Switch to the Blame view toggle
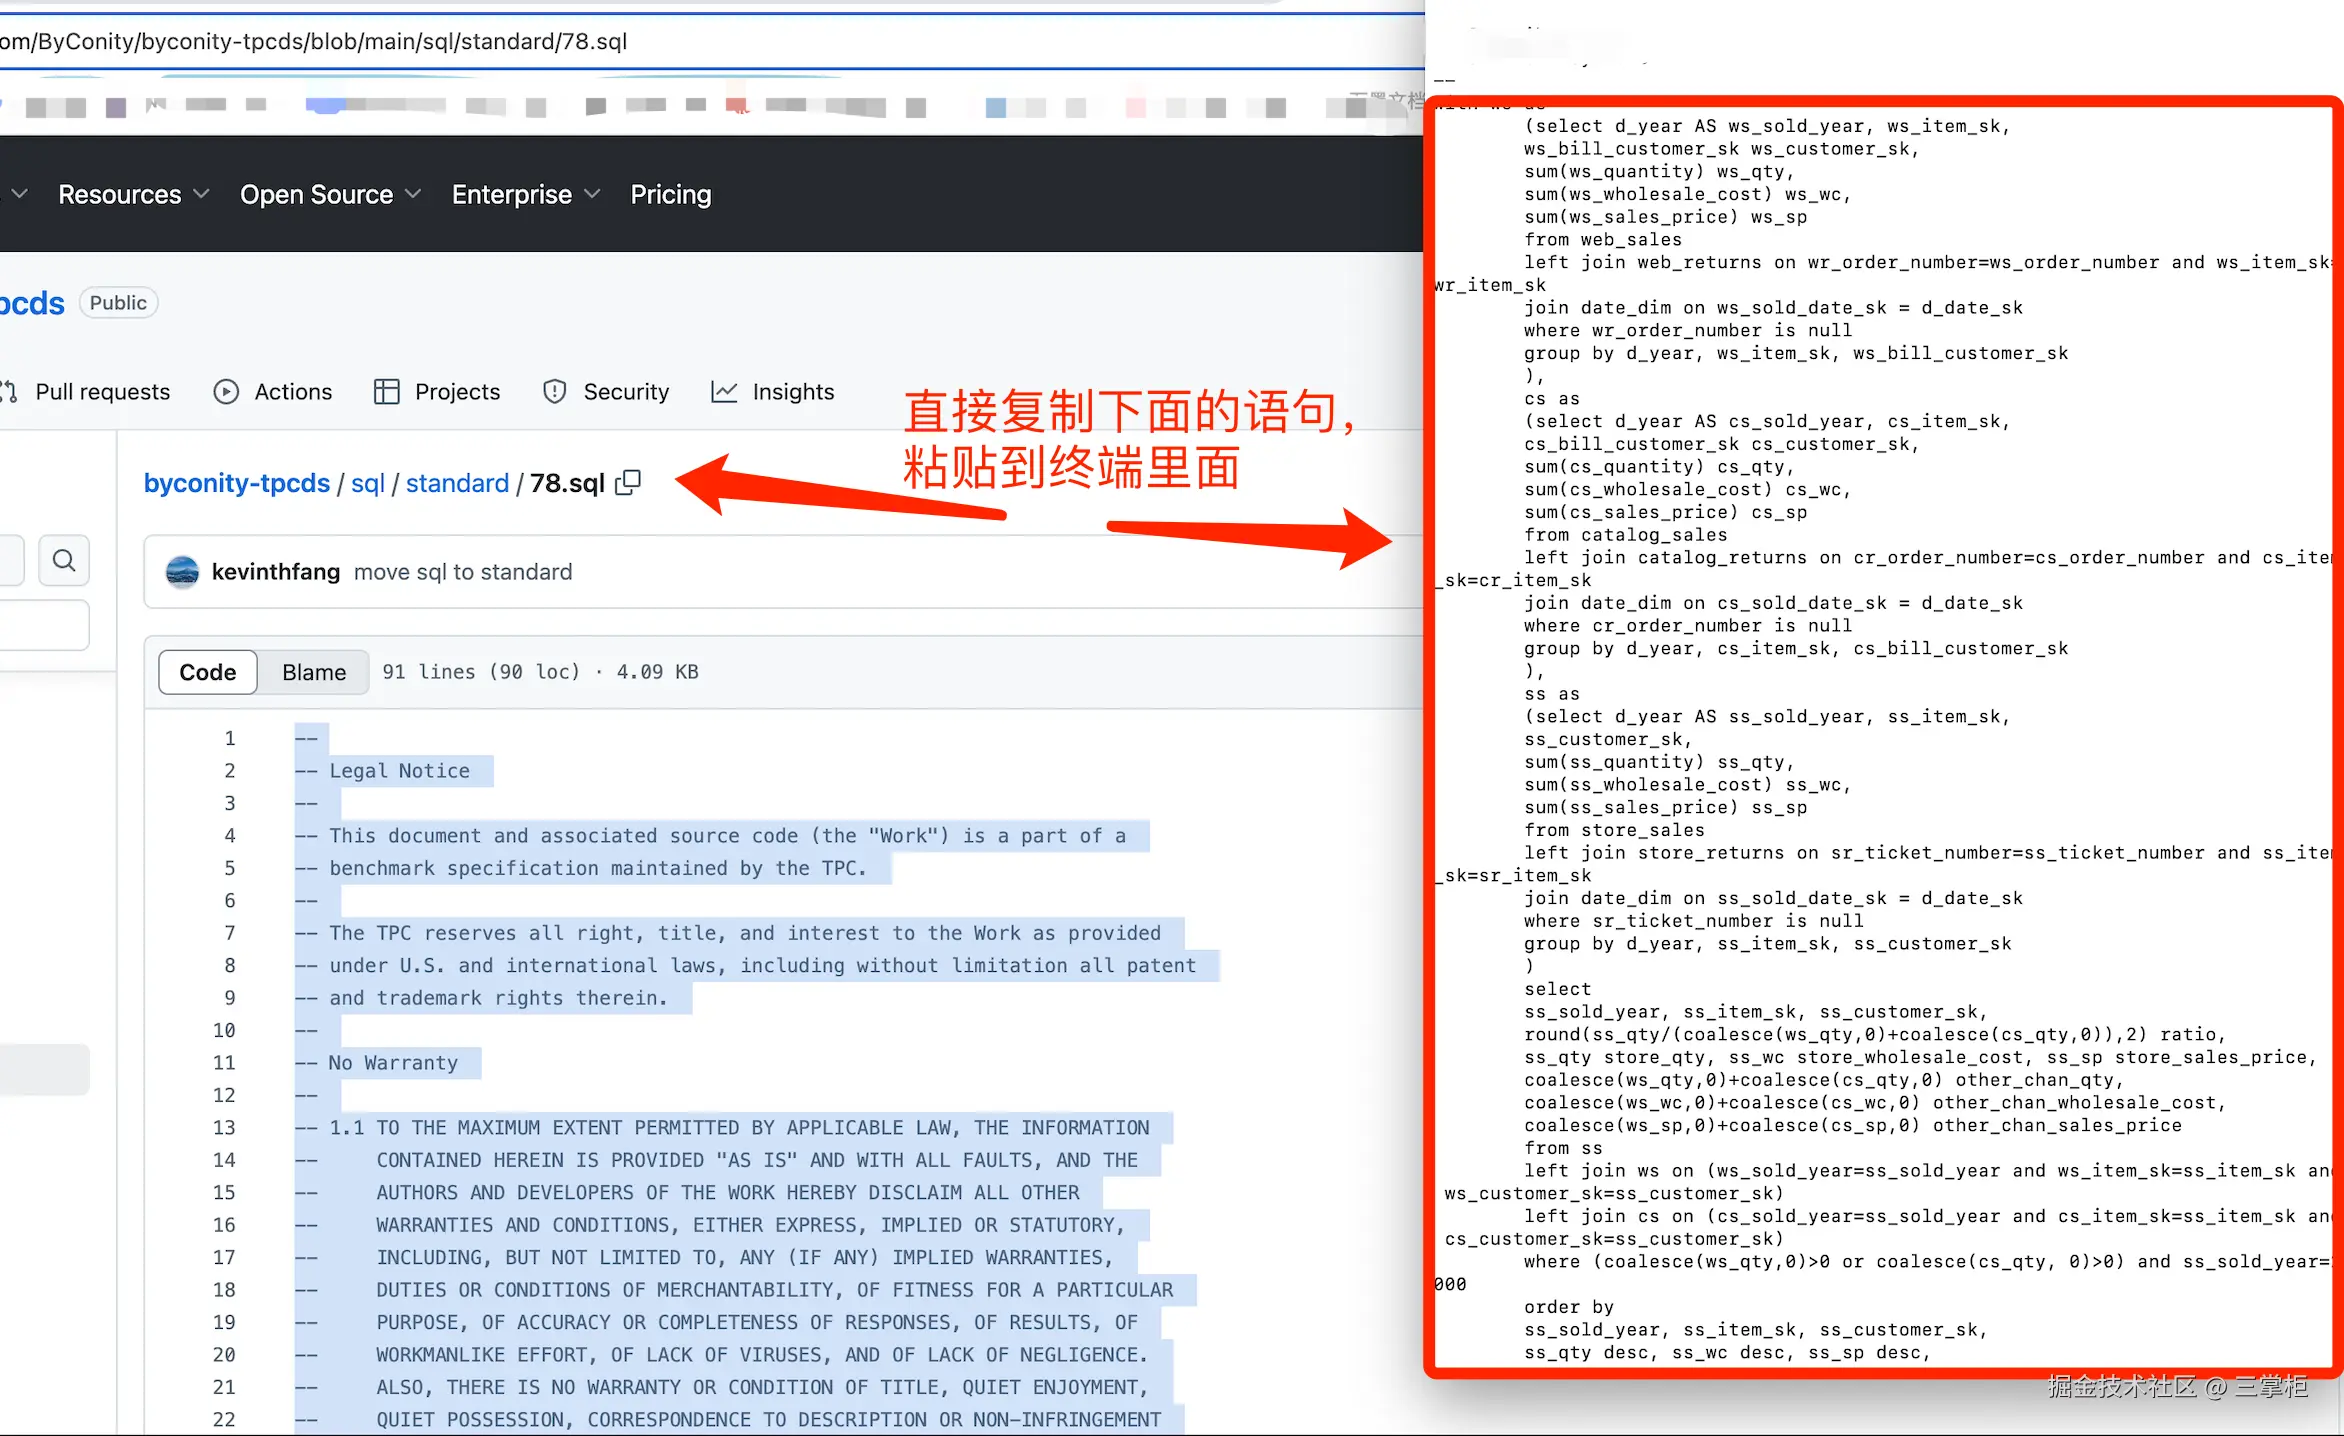2344x1436 pixels. click(313, 672)
